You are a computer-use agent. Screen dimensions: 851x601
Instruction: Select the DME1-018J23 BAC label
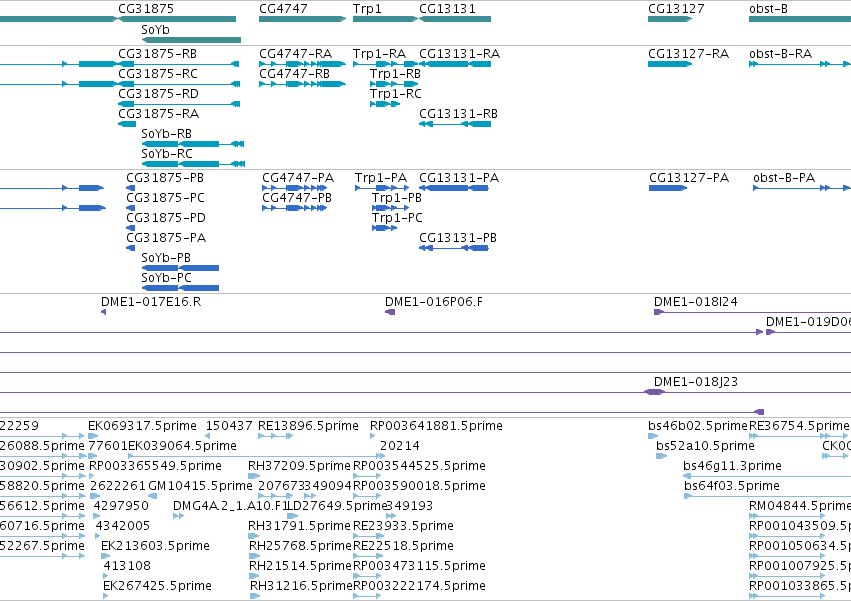[x=696, y=382]
